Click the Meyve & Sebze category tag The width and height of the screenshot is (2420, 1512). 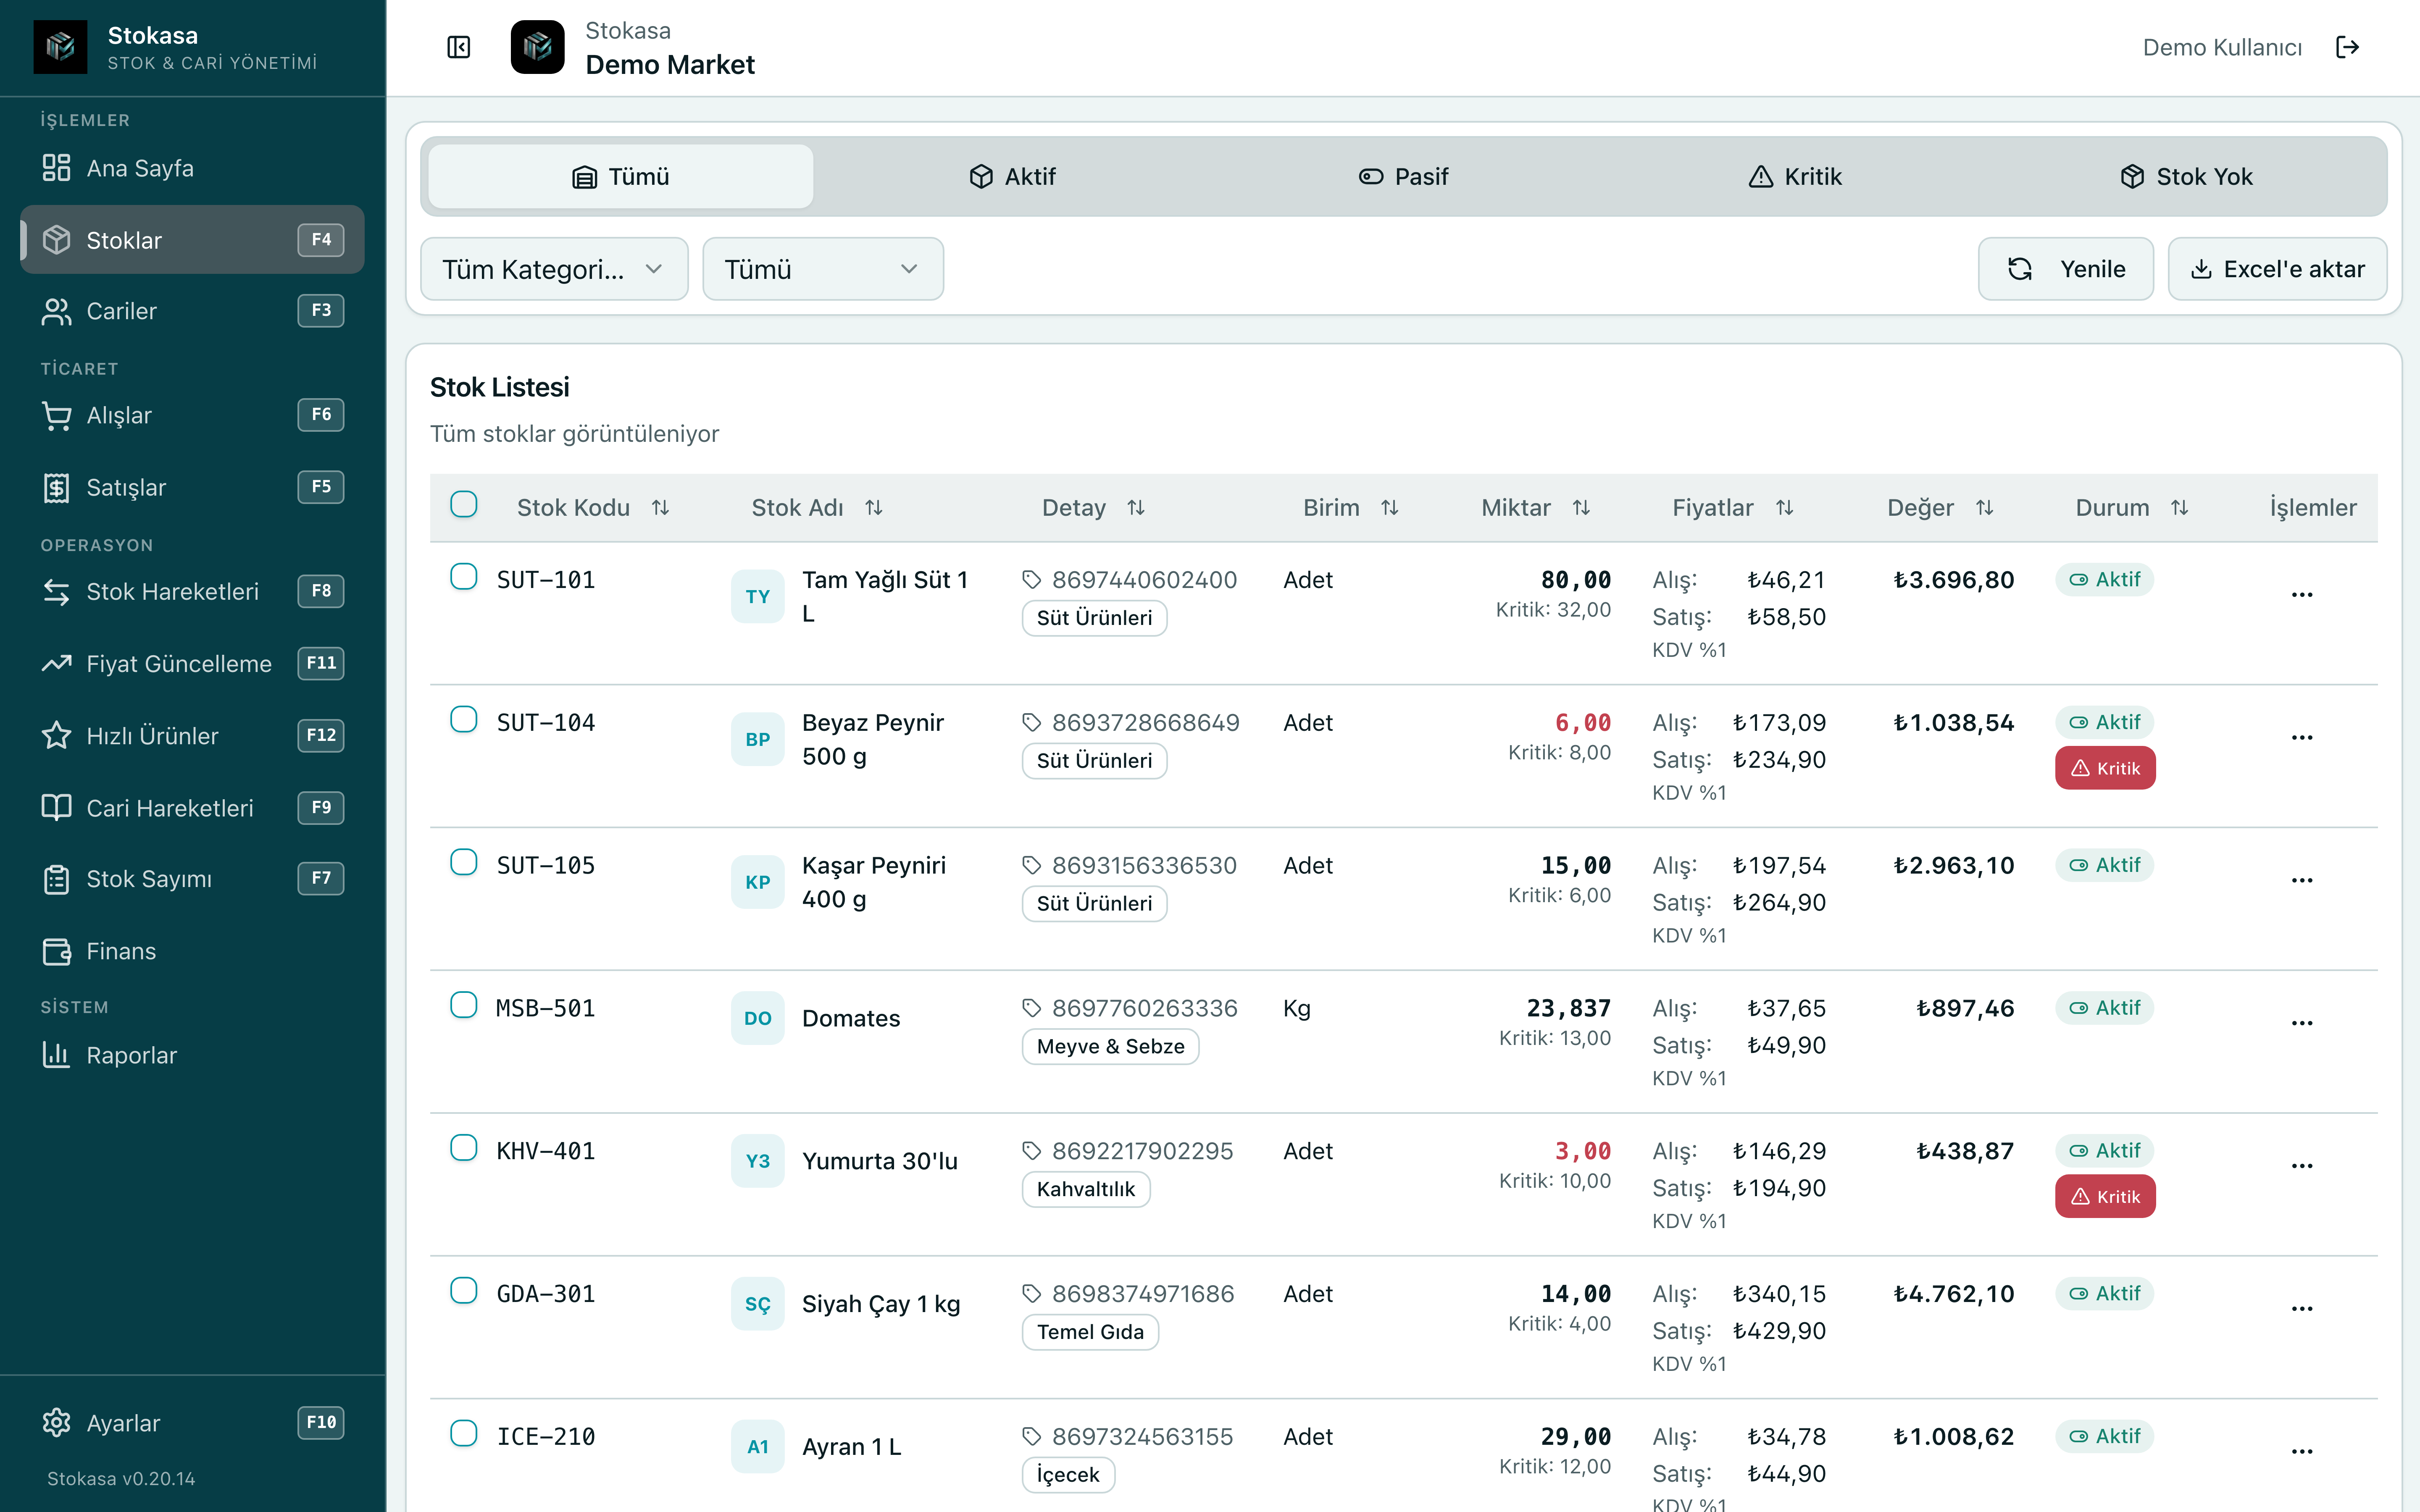click(x=1110, y=1047)
